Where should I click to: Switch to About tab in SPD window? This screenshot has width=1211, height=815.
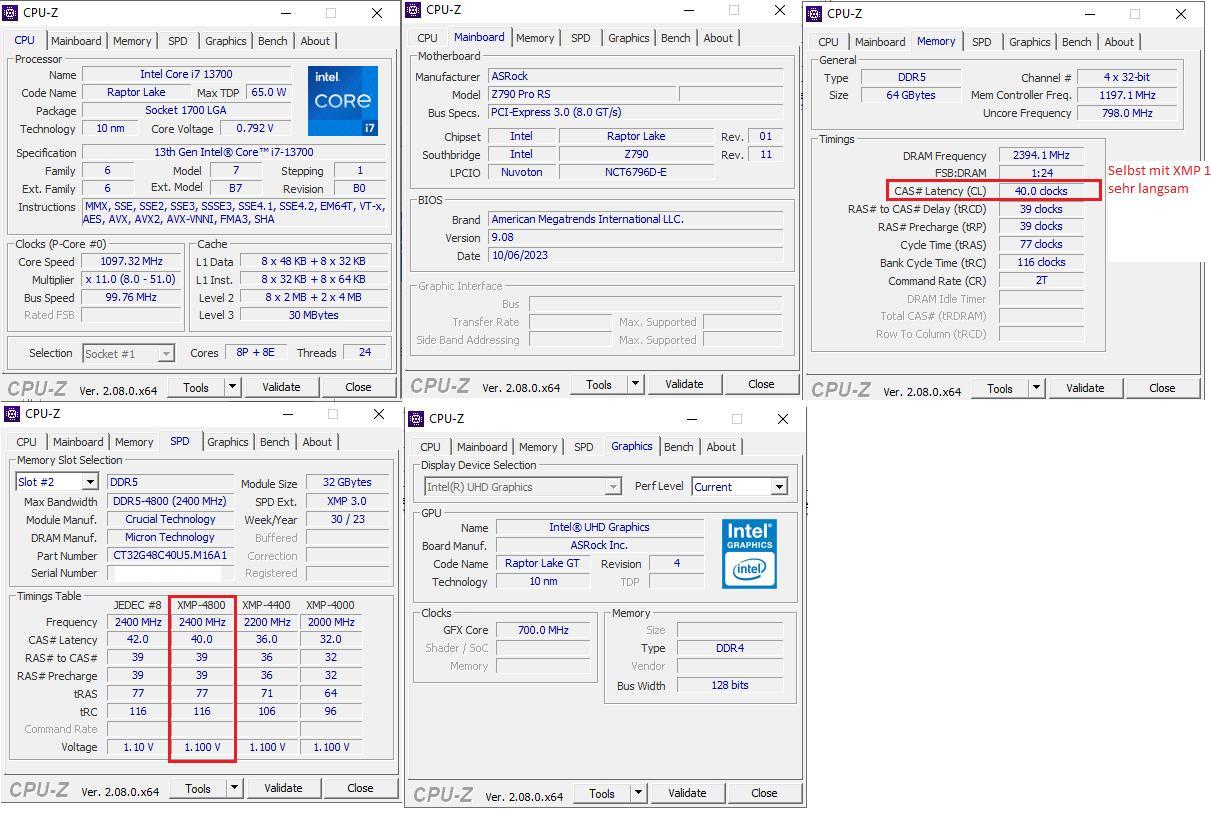click(x=317, y=442)
